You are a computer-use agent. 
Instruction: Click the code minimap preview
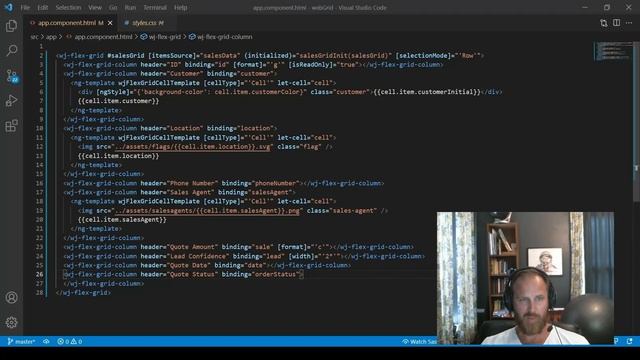point(612,51)
